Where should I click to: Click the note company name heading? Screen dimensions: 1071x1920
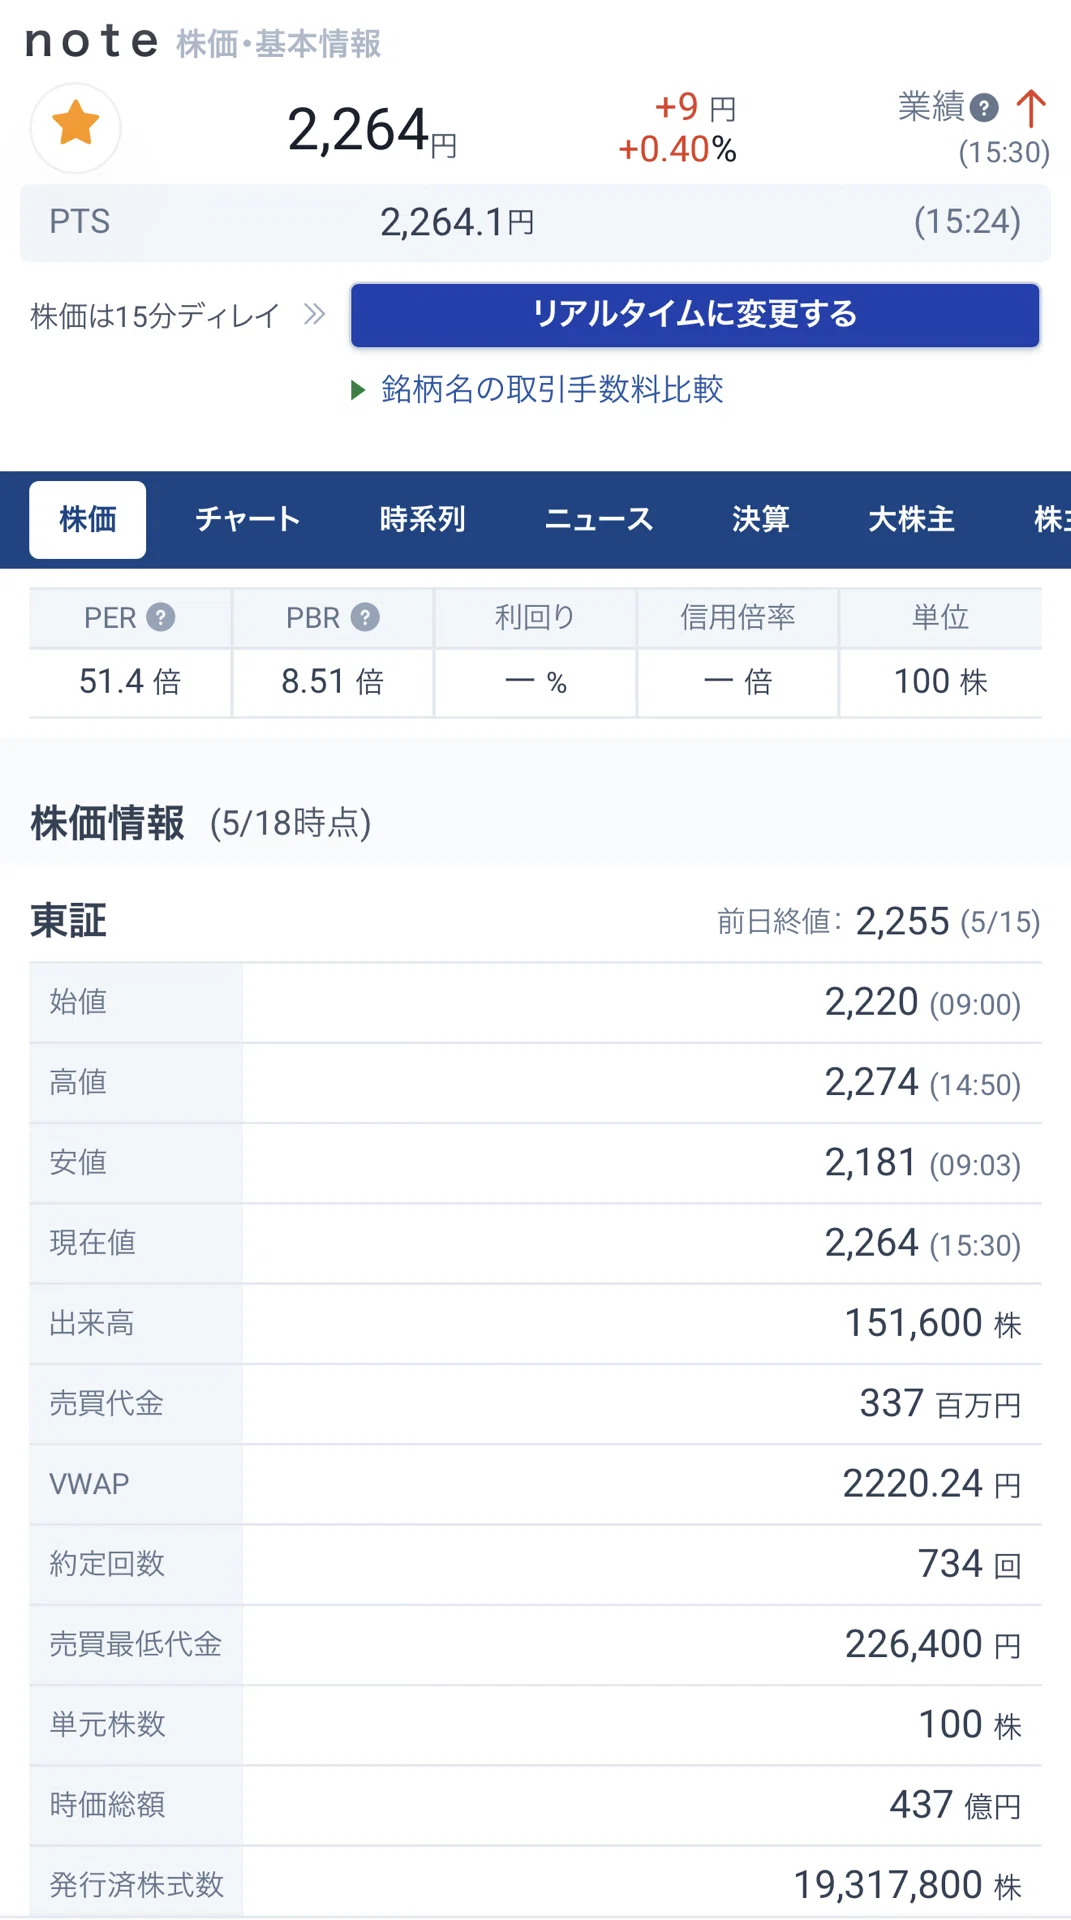pyautogui.click(x=92, y=42)
